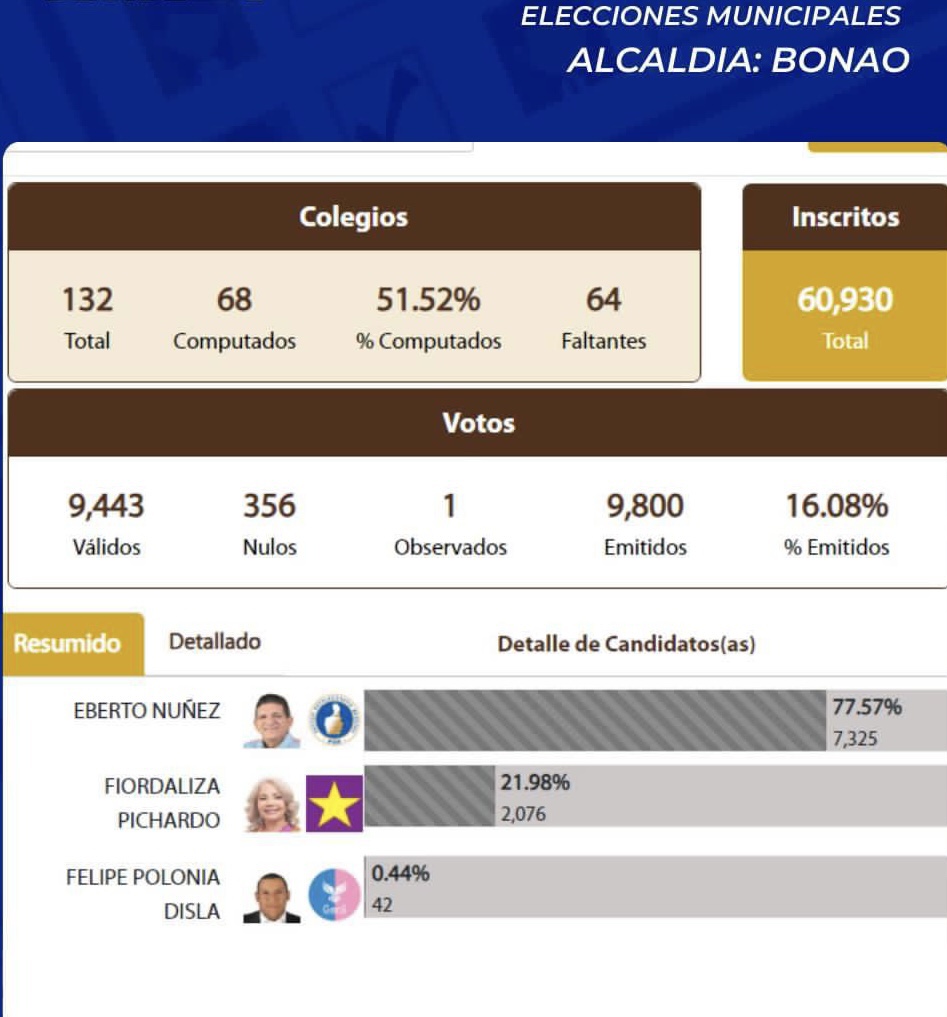This screenshot has width=947, height=1017.
Task: Click Eberto Nuñez's party logo icon
Action: 334,720
